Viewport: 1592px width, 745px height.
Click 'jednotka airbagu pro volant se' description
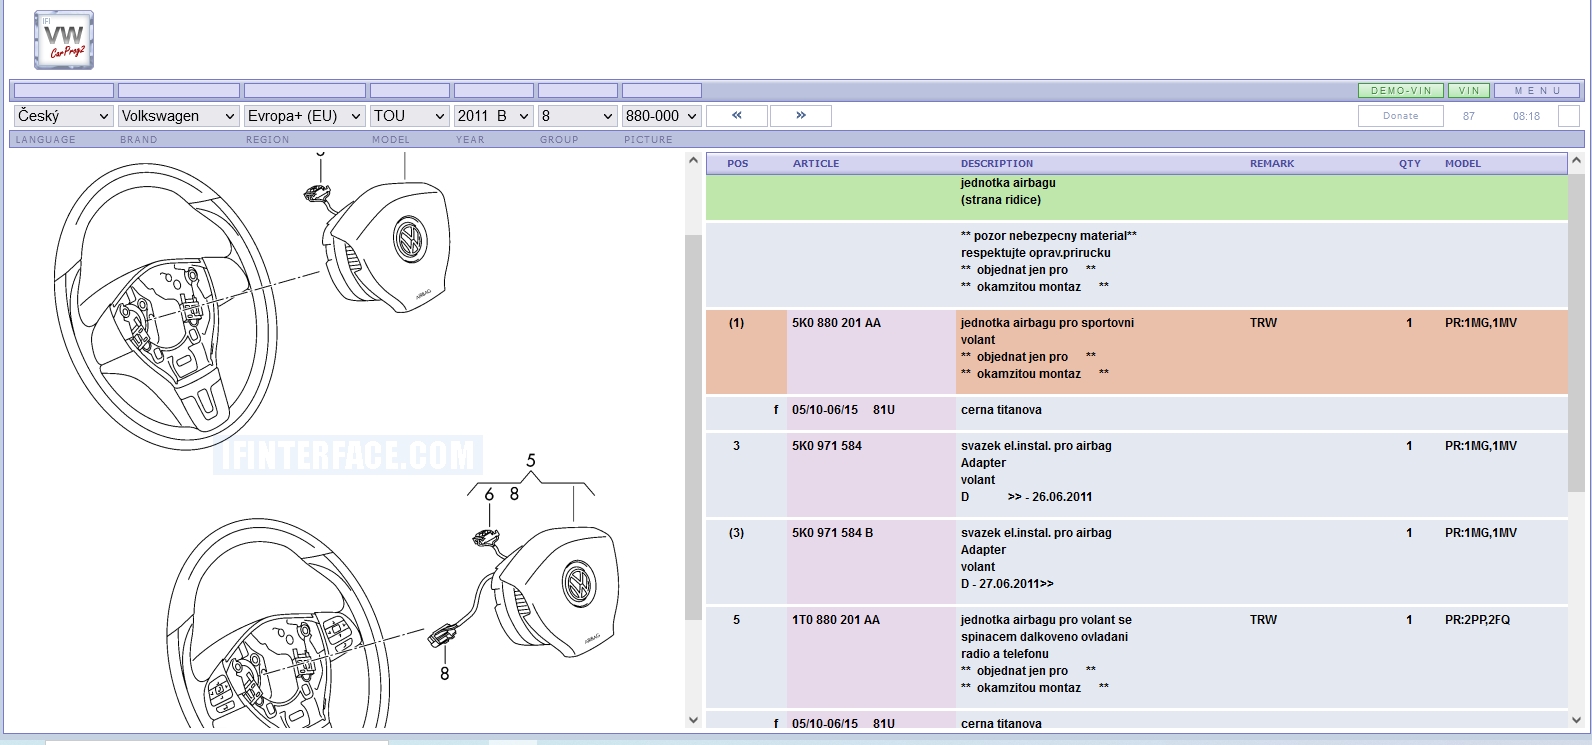click(x=1046, y=620)
